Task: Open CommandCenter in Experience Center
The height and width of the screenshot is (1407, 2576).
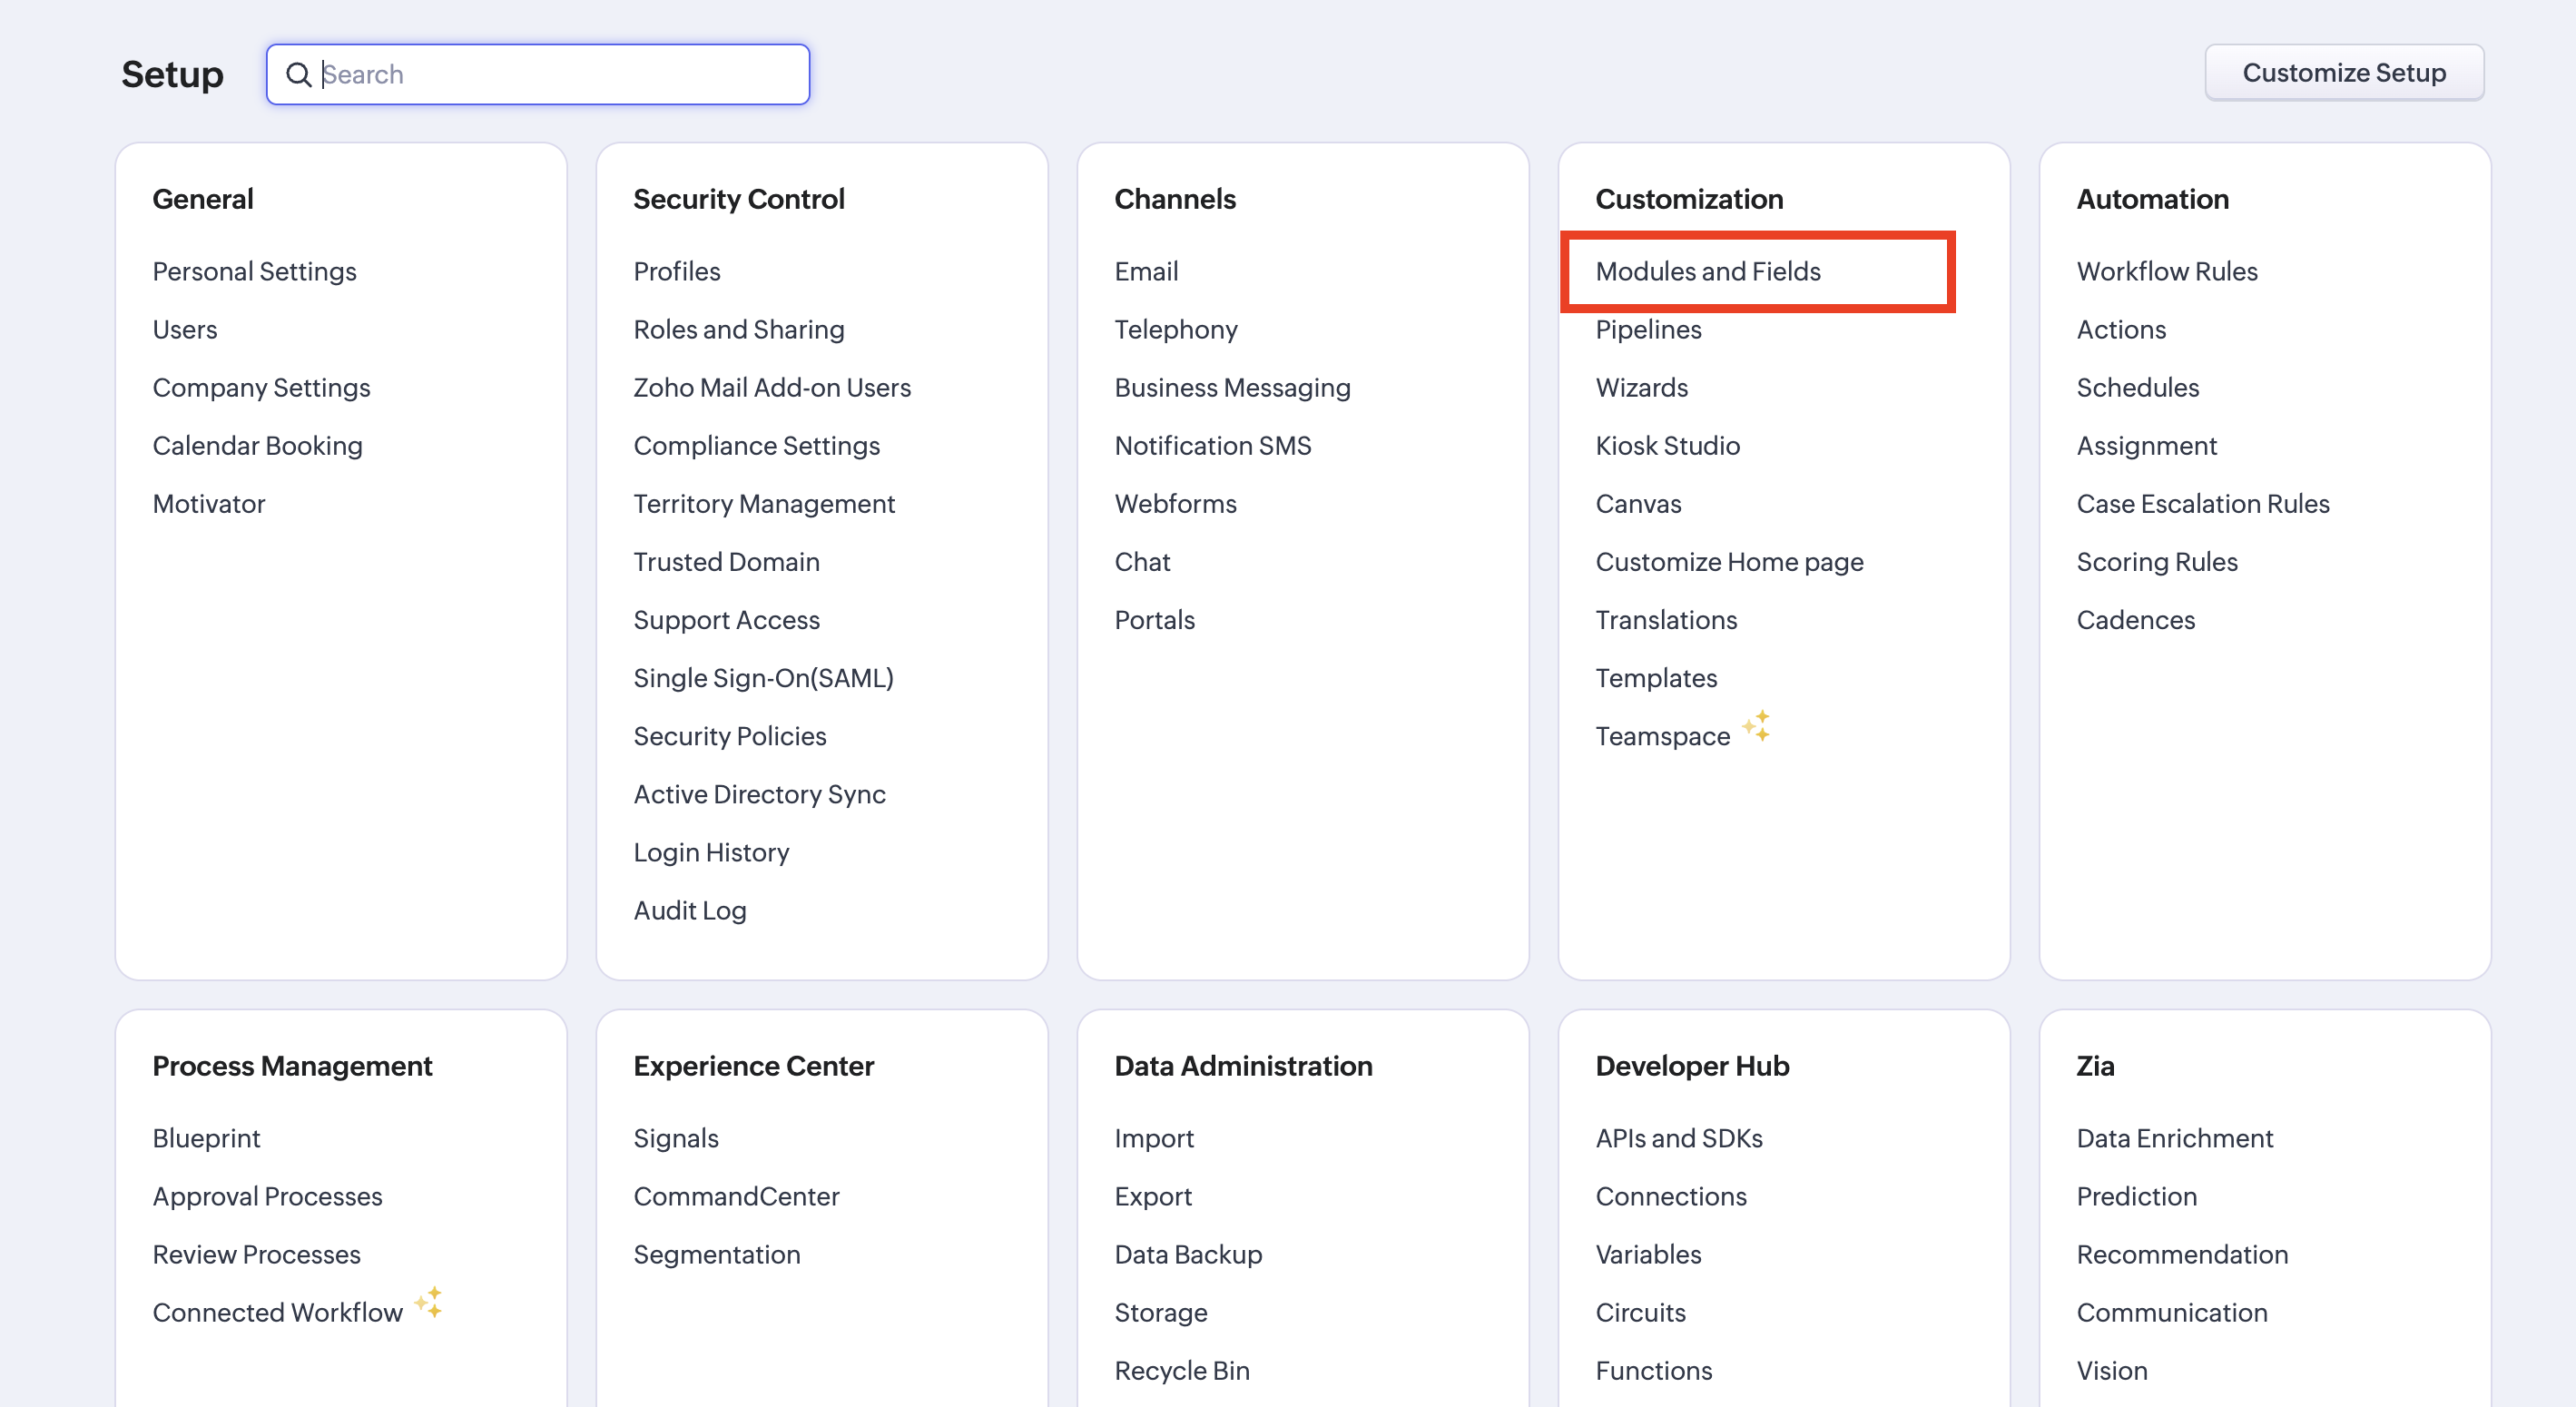Action: pyautogui.click(x=736, y=1196)
